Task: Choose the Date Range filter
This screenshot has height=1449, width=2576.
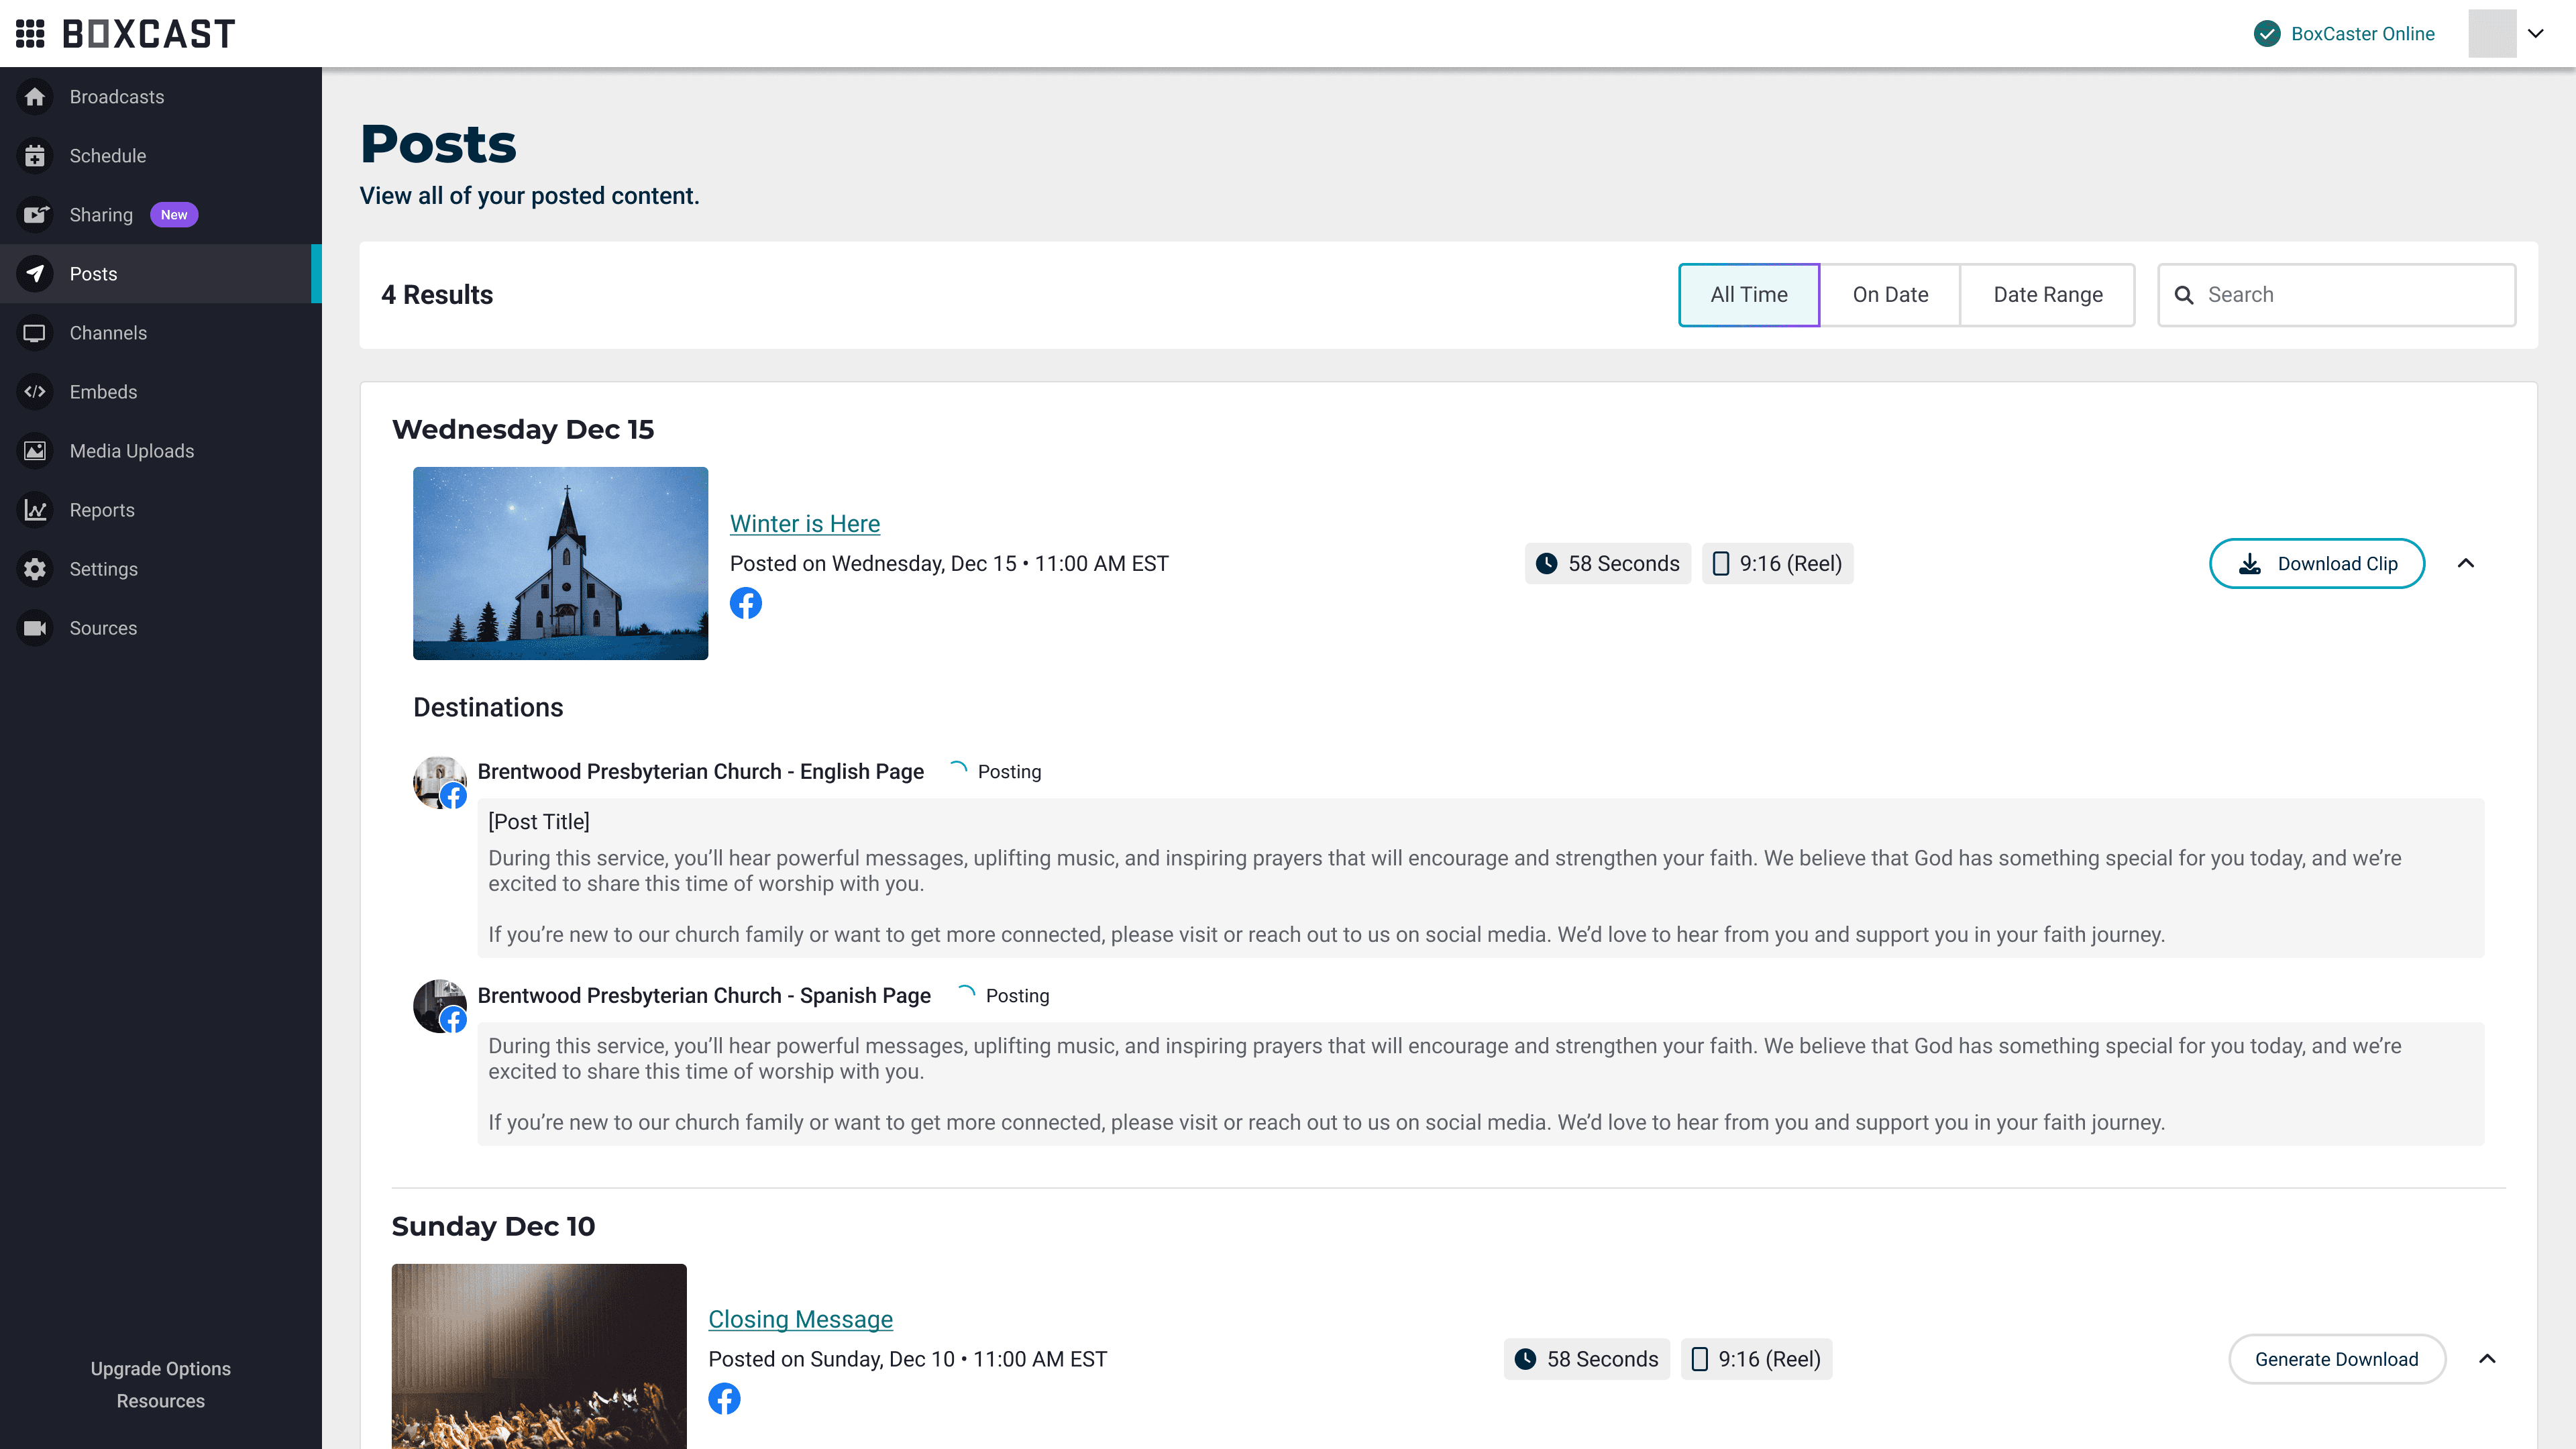Action: pos(2047,295)
